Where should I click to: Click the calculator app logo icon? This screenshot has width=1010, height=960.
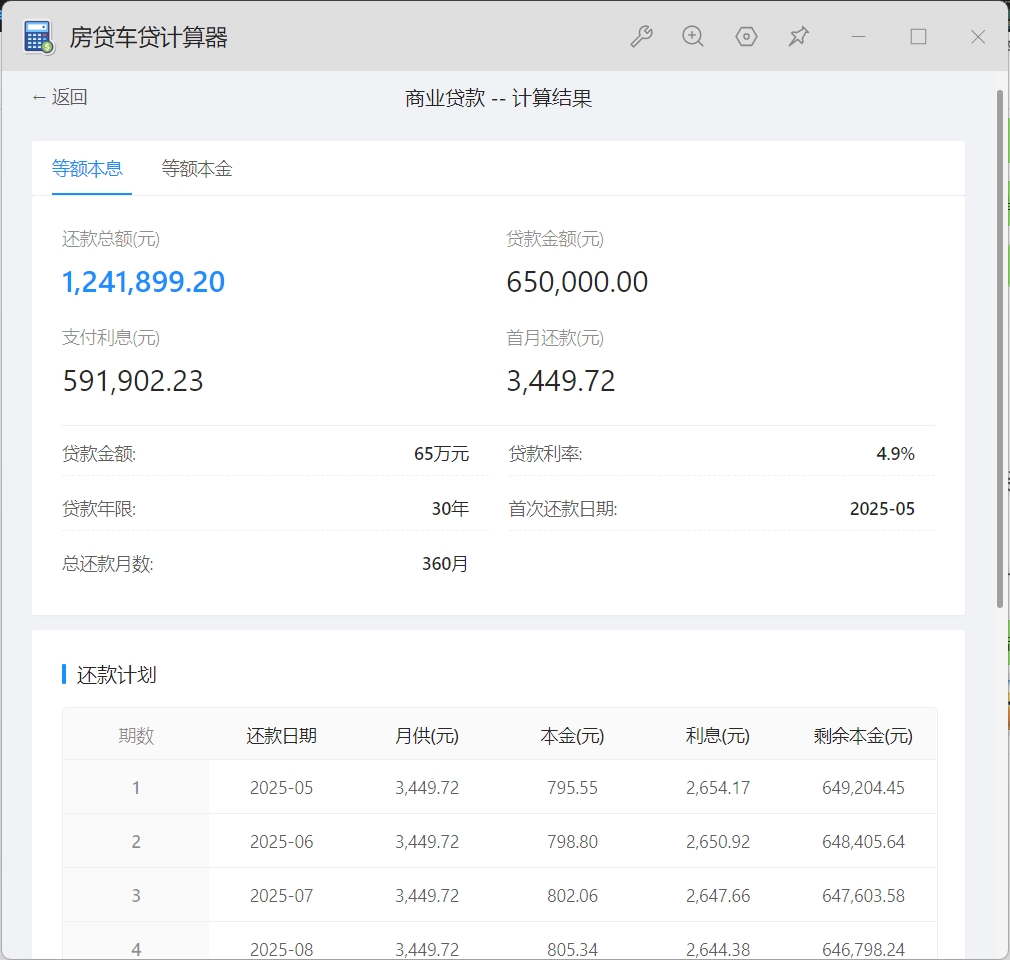click(x=38, y=37)
